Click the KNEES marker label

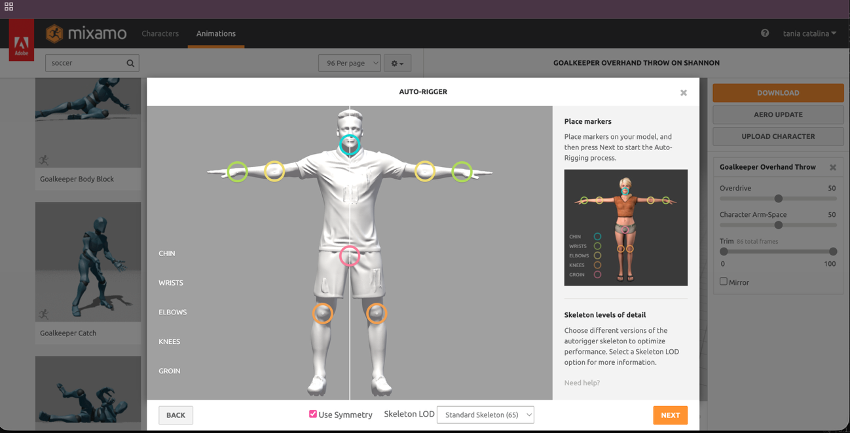point(169,341)
